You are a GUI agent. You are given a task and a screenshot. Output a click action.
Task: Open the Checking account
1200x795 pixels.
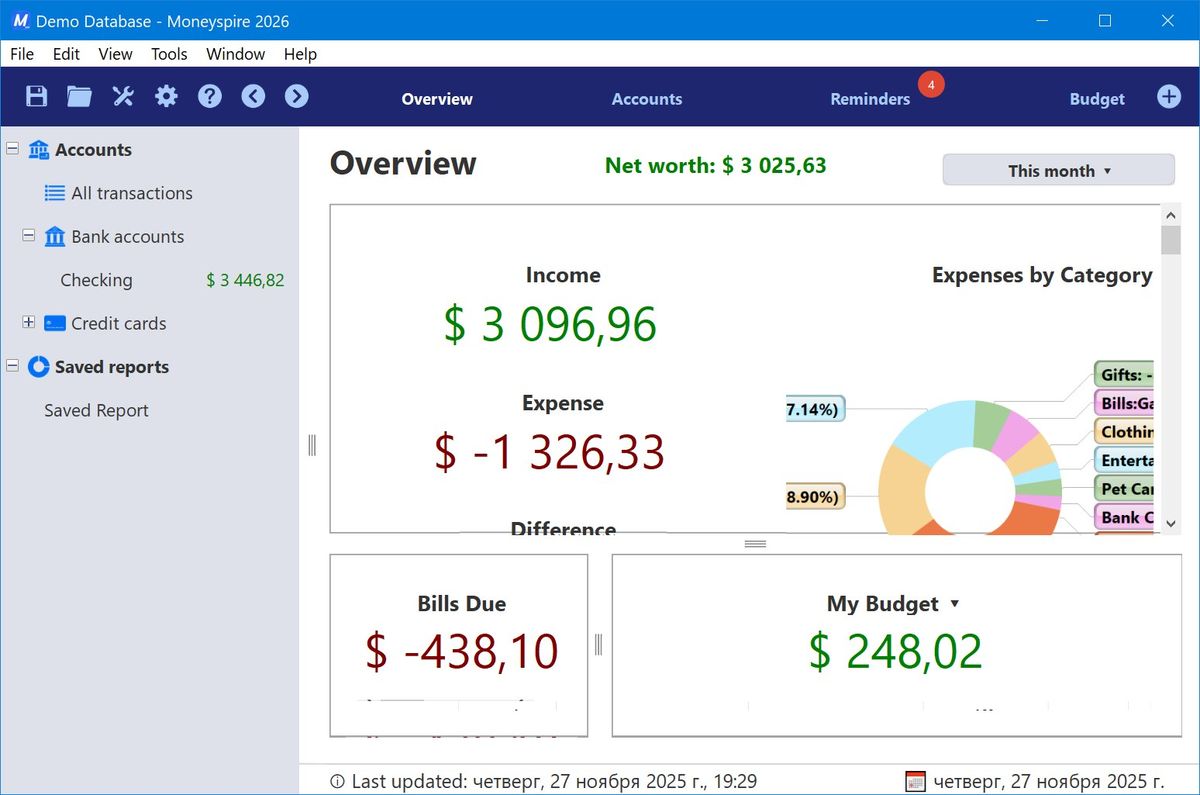(x=96, y=280)
